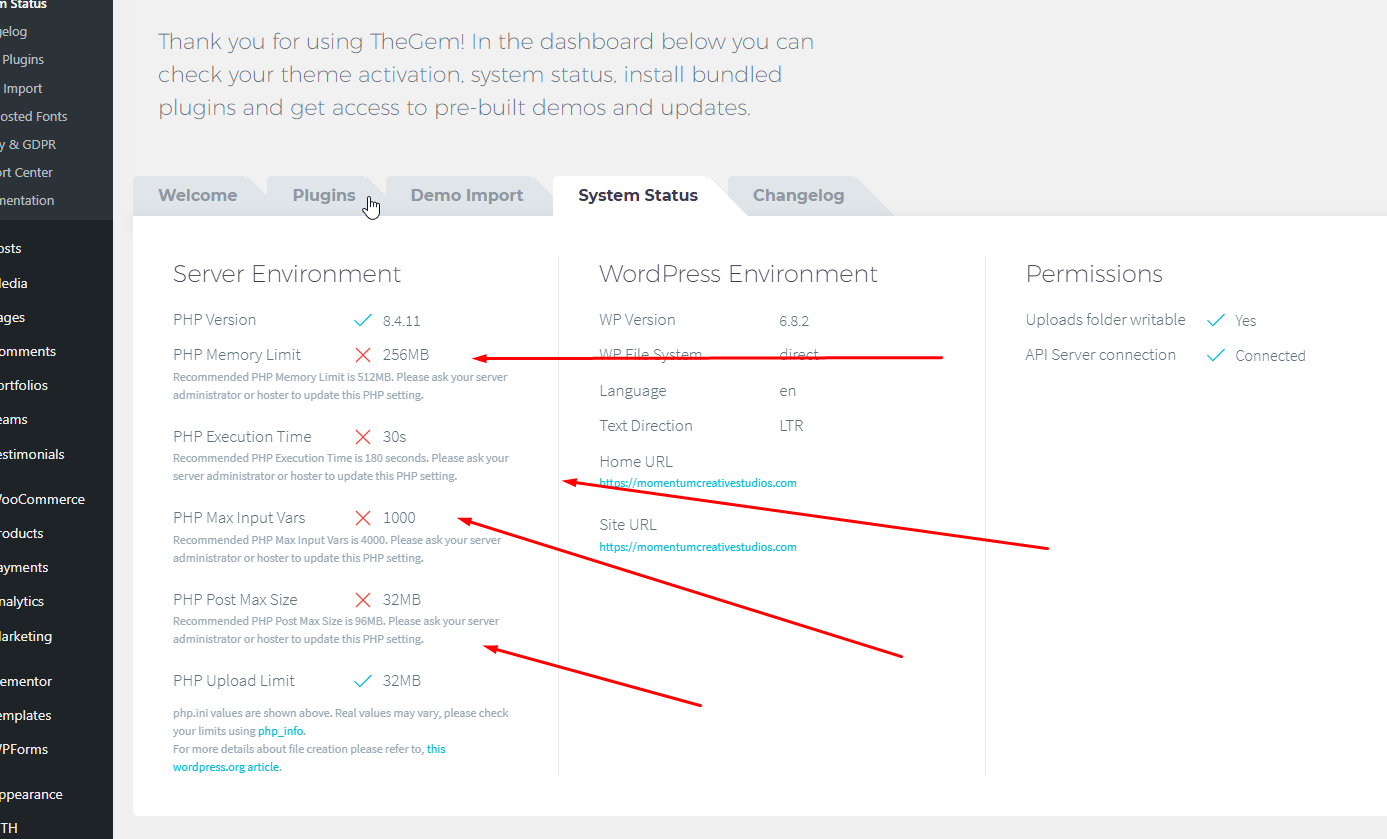Switch to the Welcome tab

coord(198,196)
